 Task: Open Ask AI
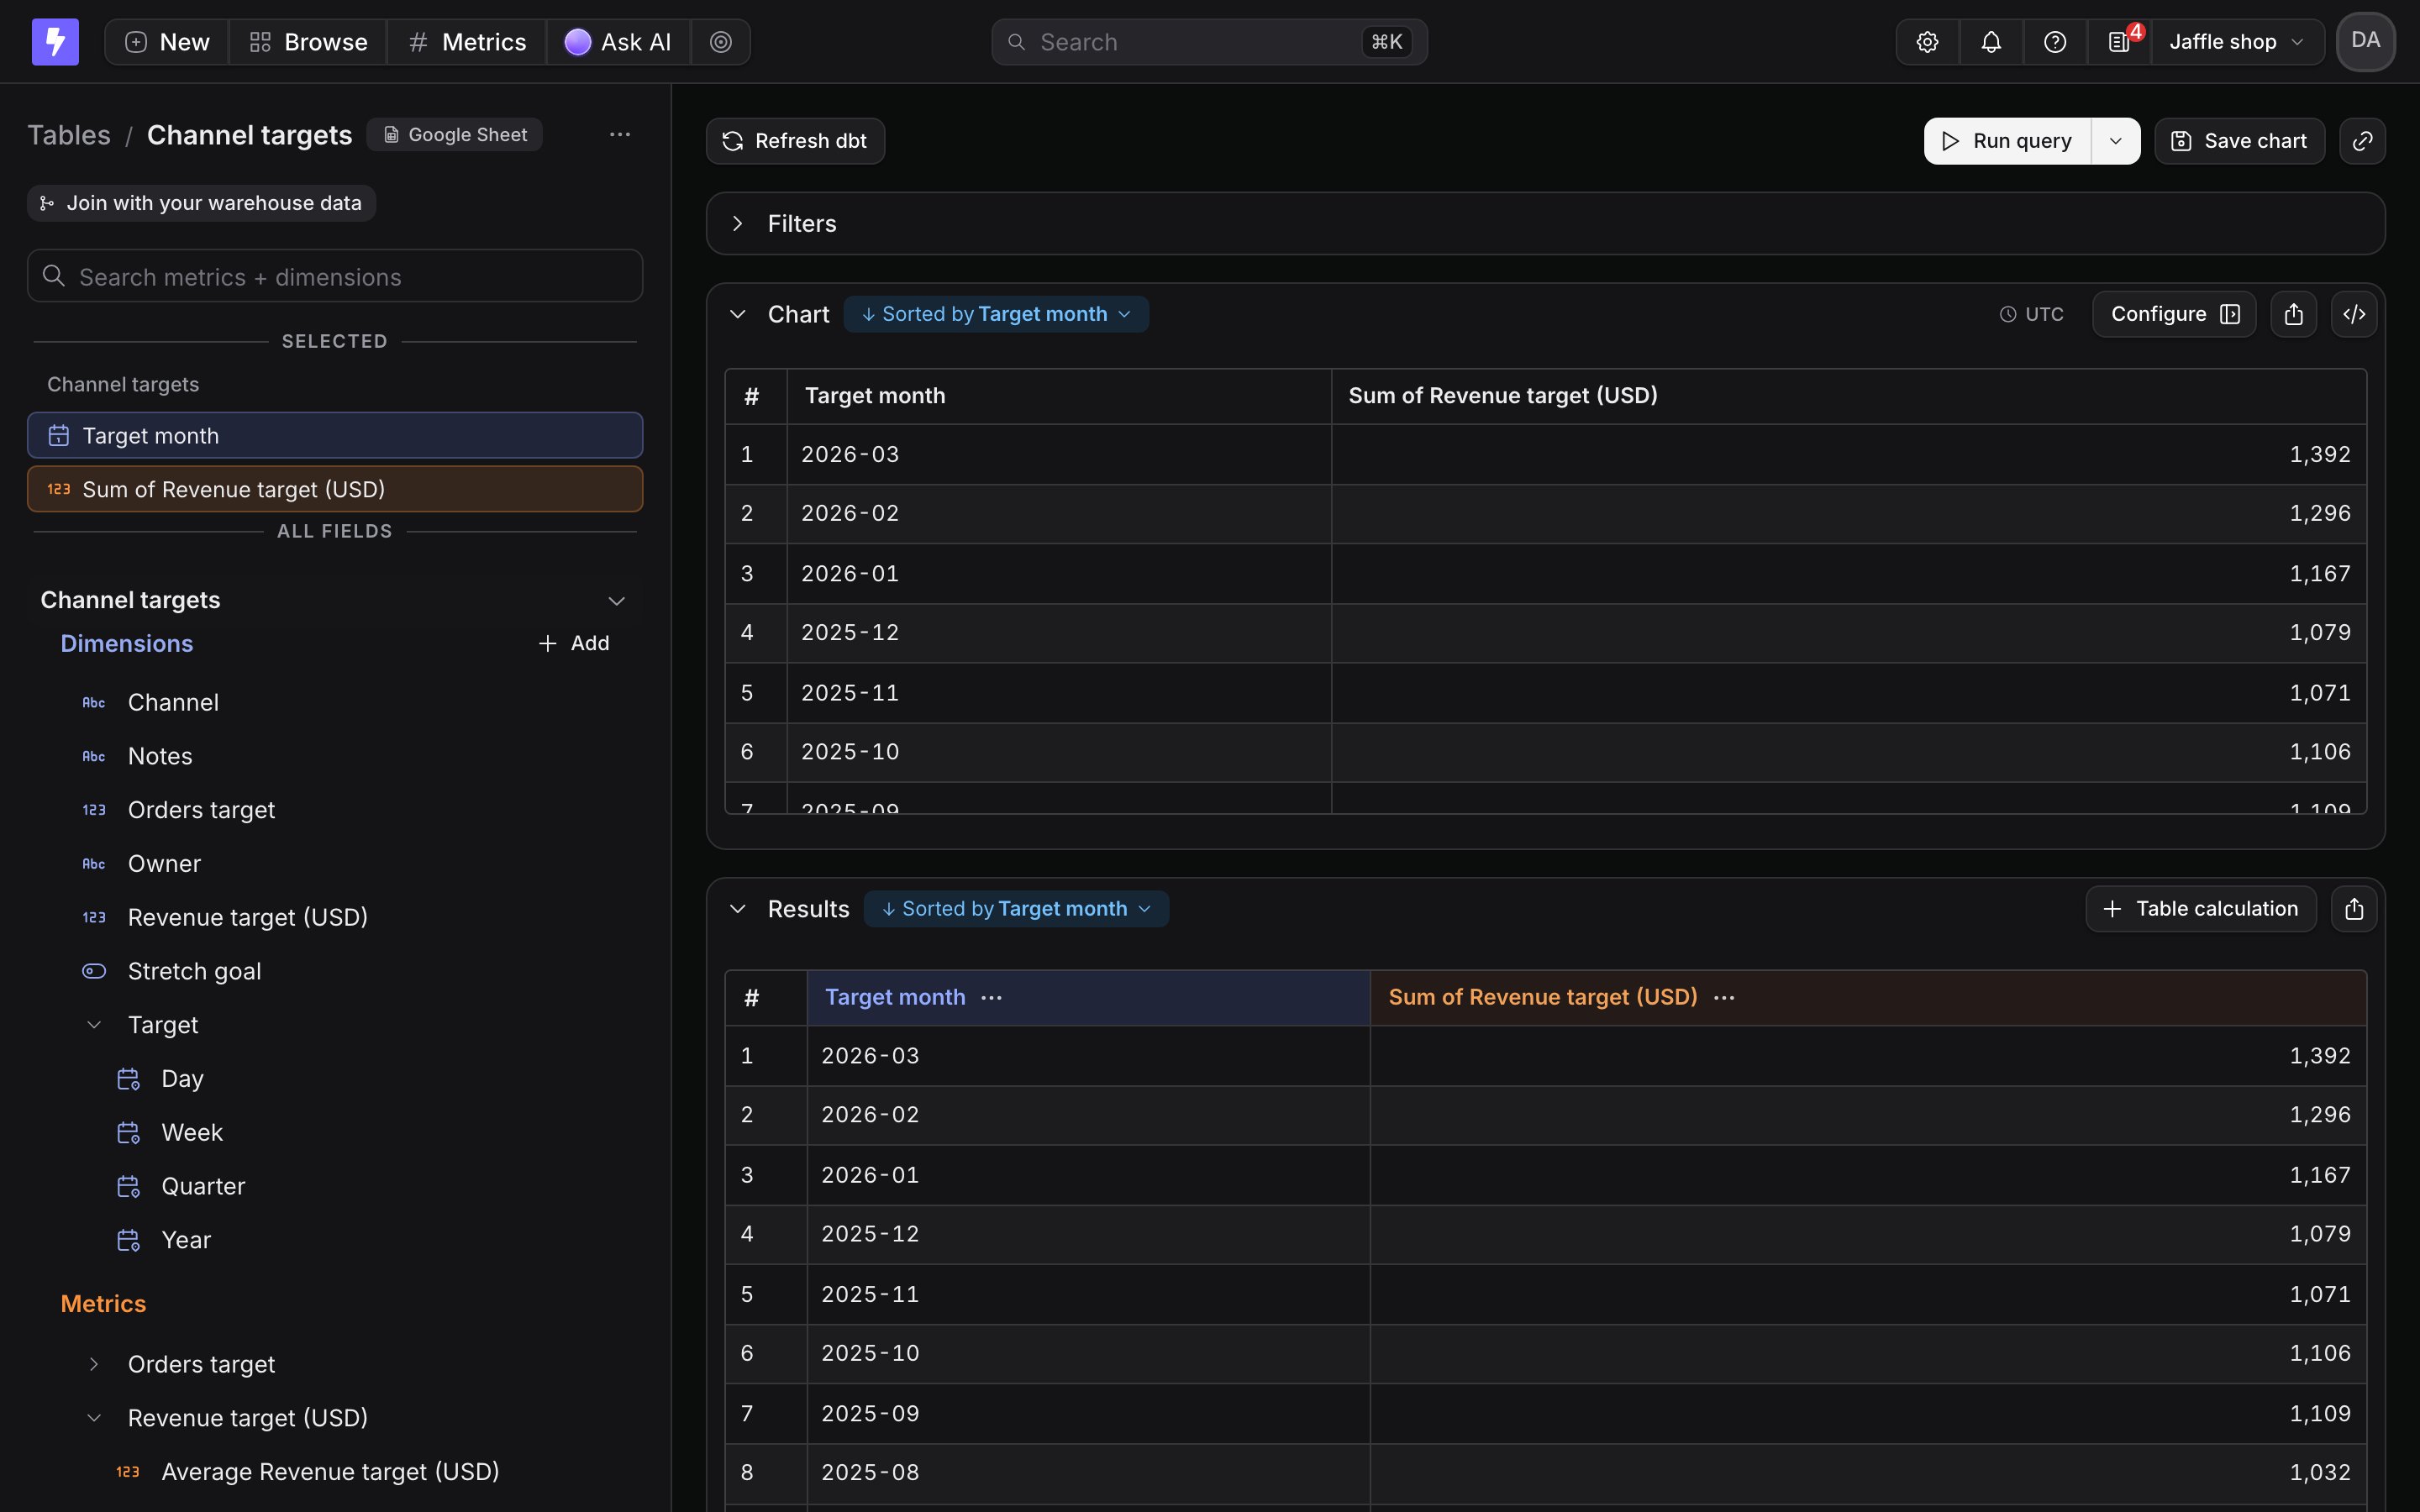pos(618,42)
